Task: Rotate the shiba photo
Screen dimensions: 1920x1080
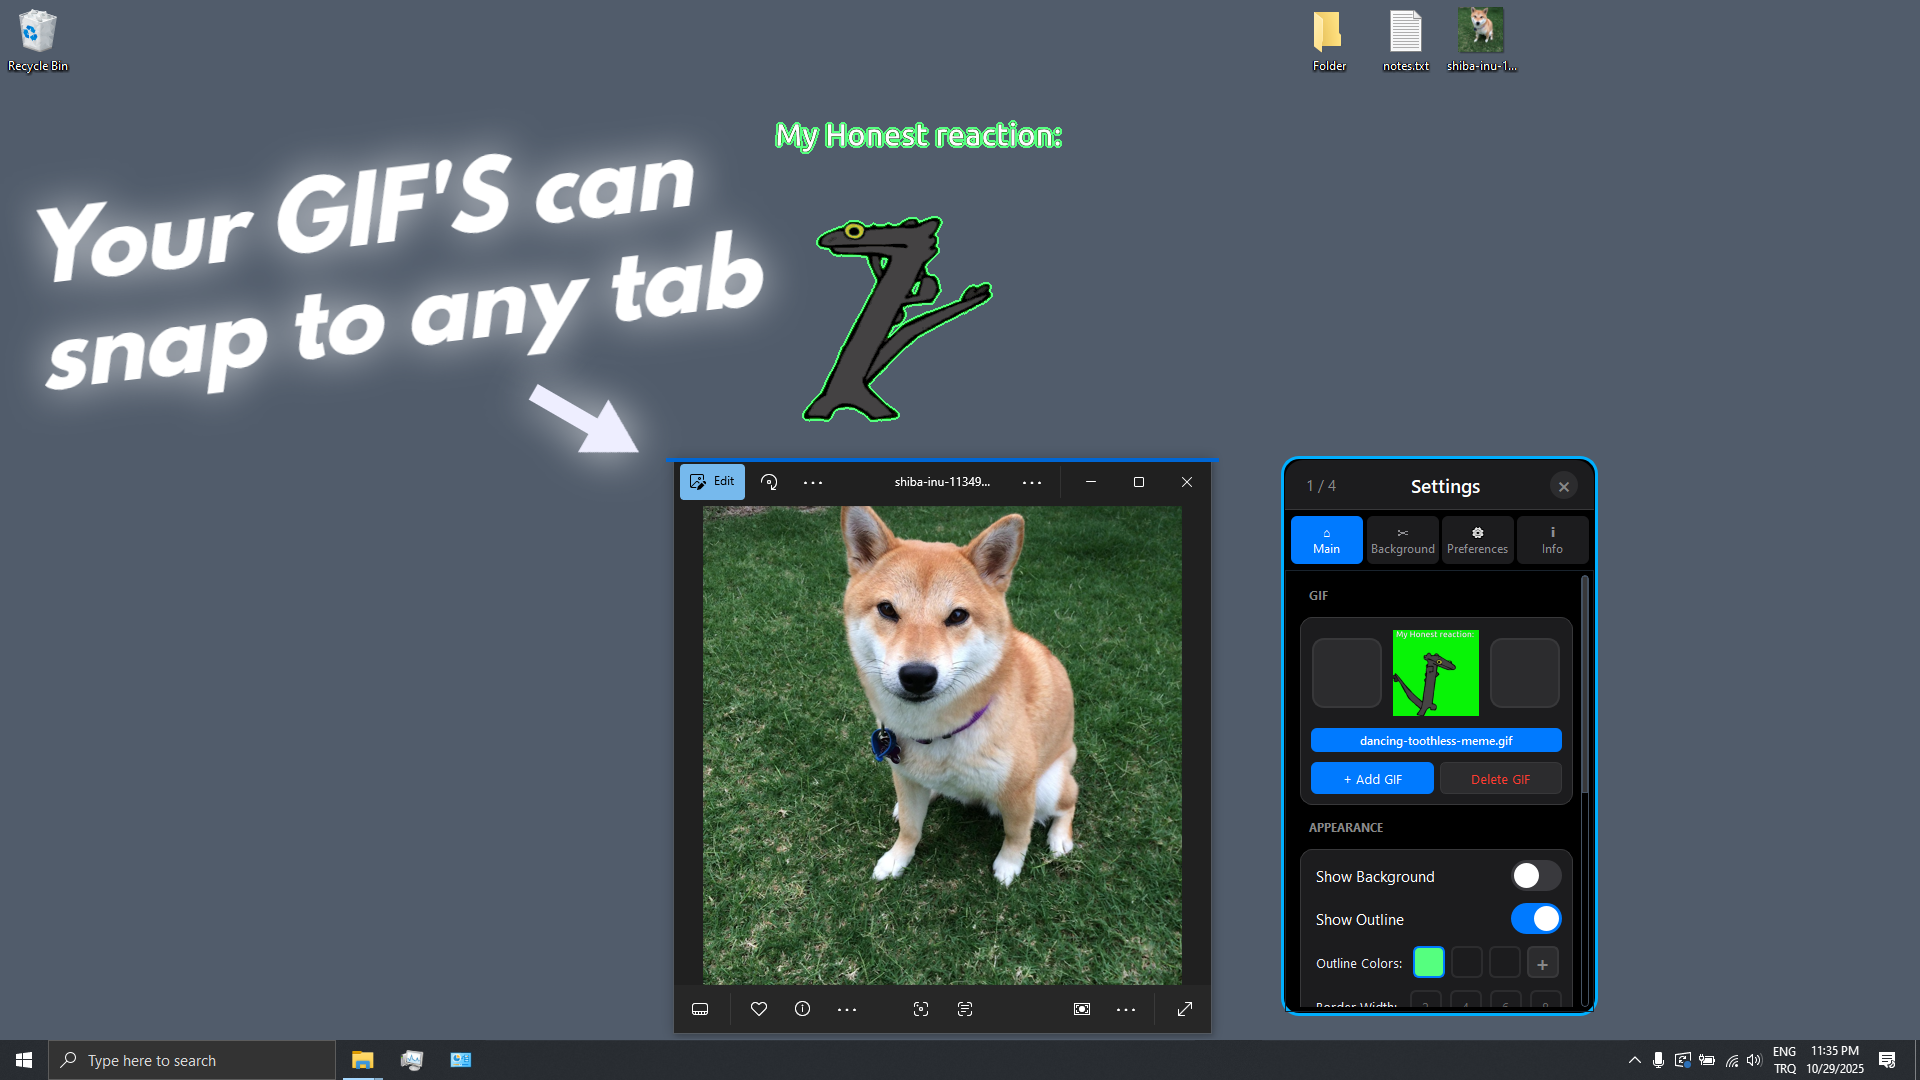Action: [x=769, y=481]
